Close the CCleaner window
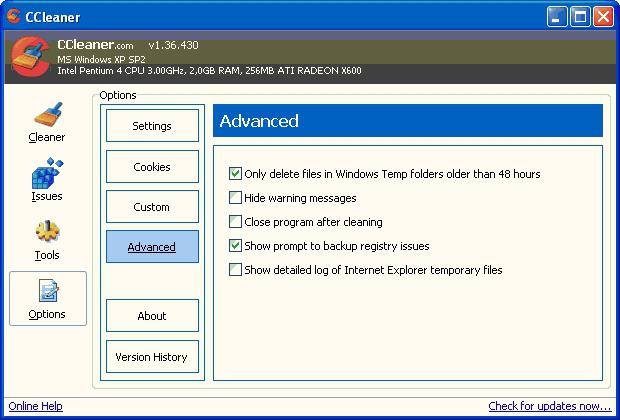This screenshot has height=420, width=620. (603, 17)
